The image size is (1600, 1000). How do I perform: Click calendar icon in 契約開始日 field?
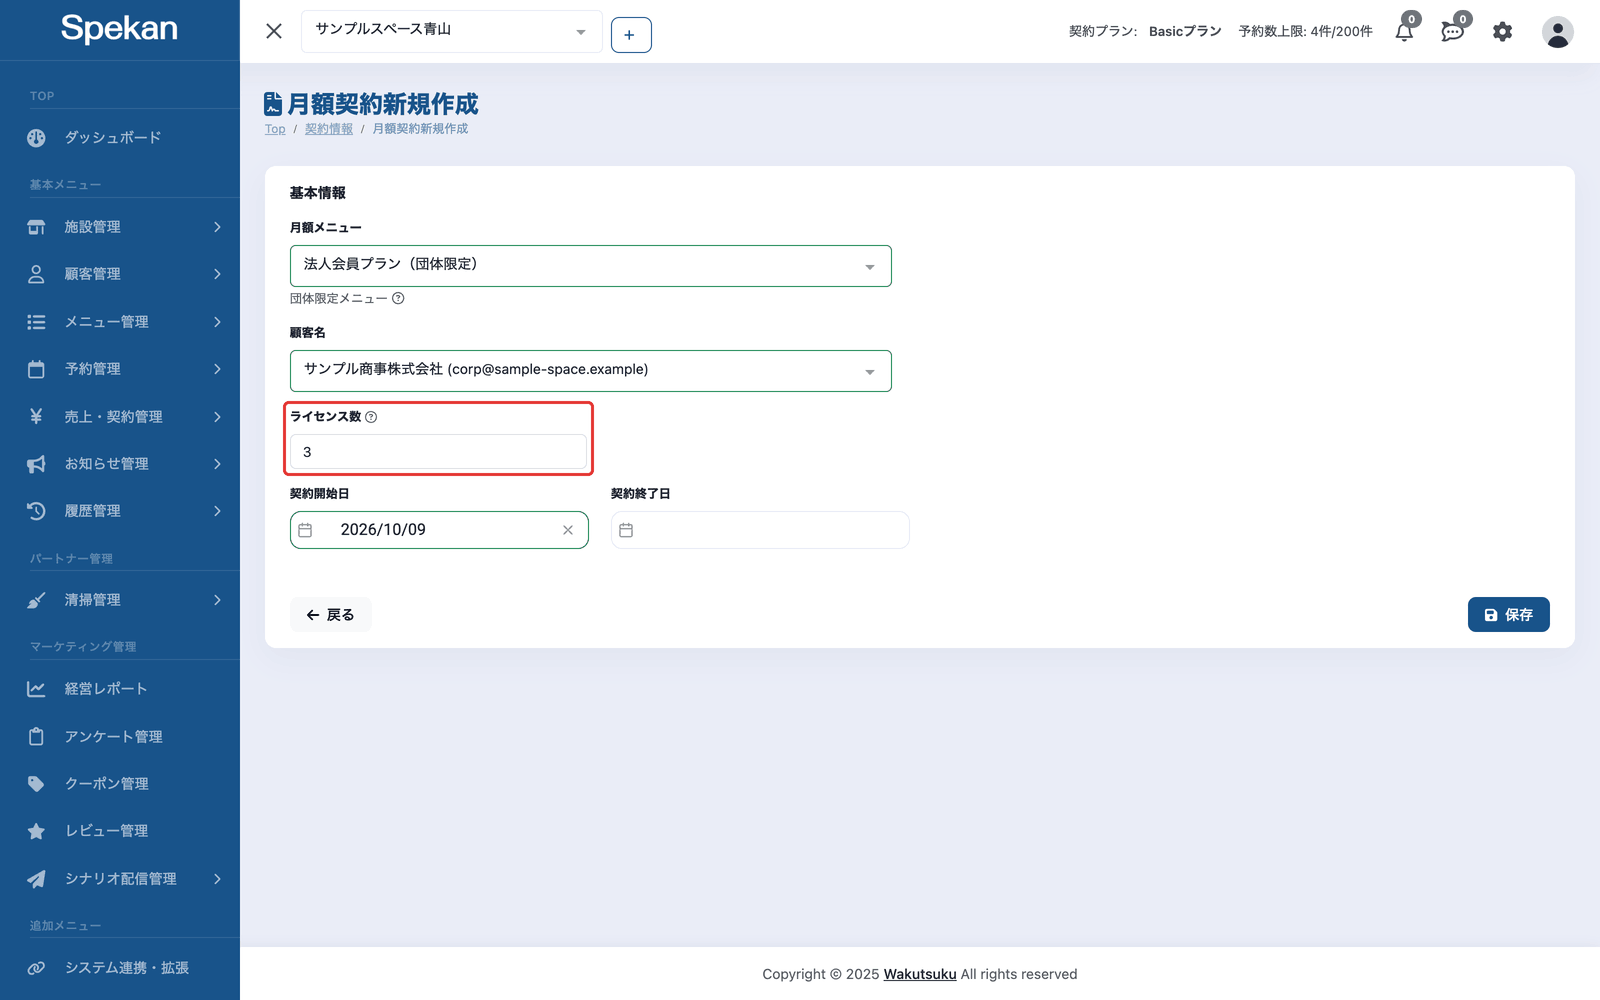[x=306, y=530]
